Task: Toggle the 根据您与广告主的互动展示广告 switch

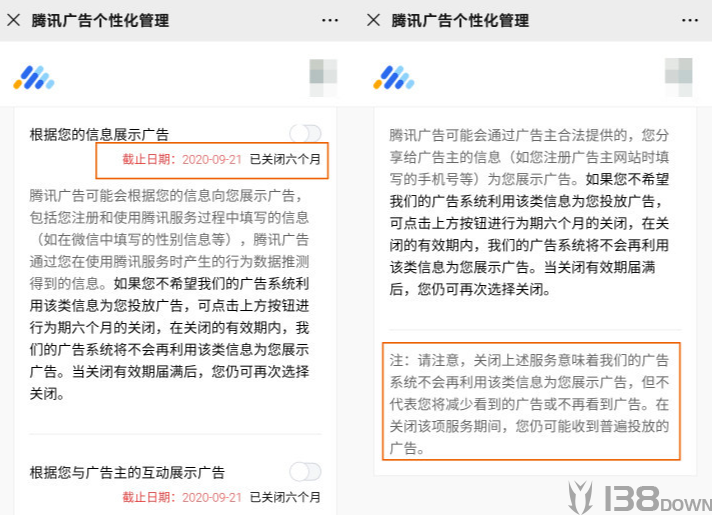Action: pyautogui.click(x=306, y=472)
